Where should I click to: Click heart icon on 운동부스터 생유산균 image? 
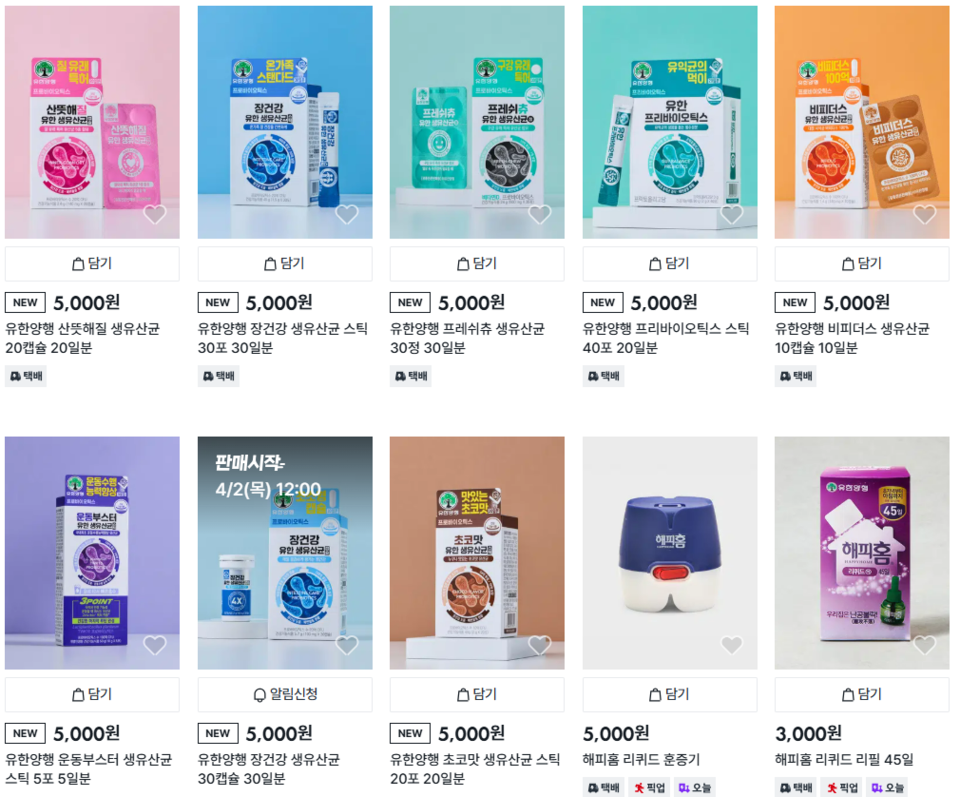pos(154,645)
